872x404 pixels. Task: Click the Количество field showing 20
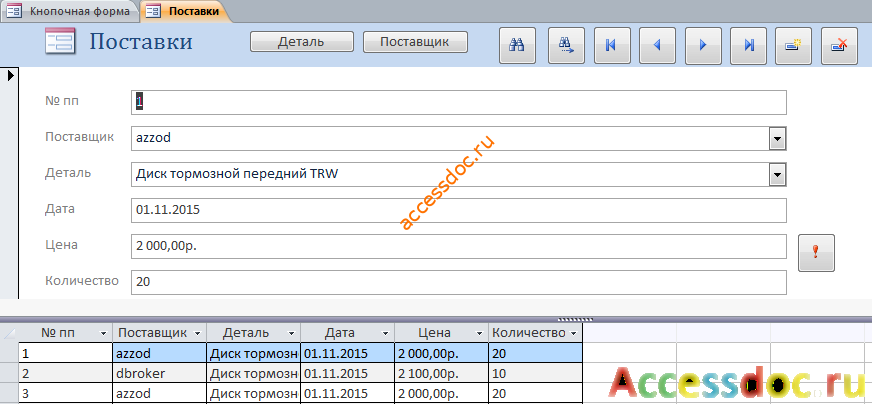click(x=459, y=282)
